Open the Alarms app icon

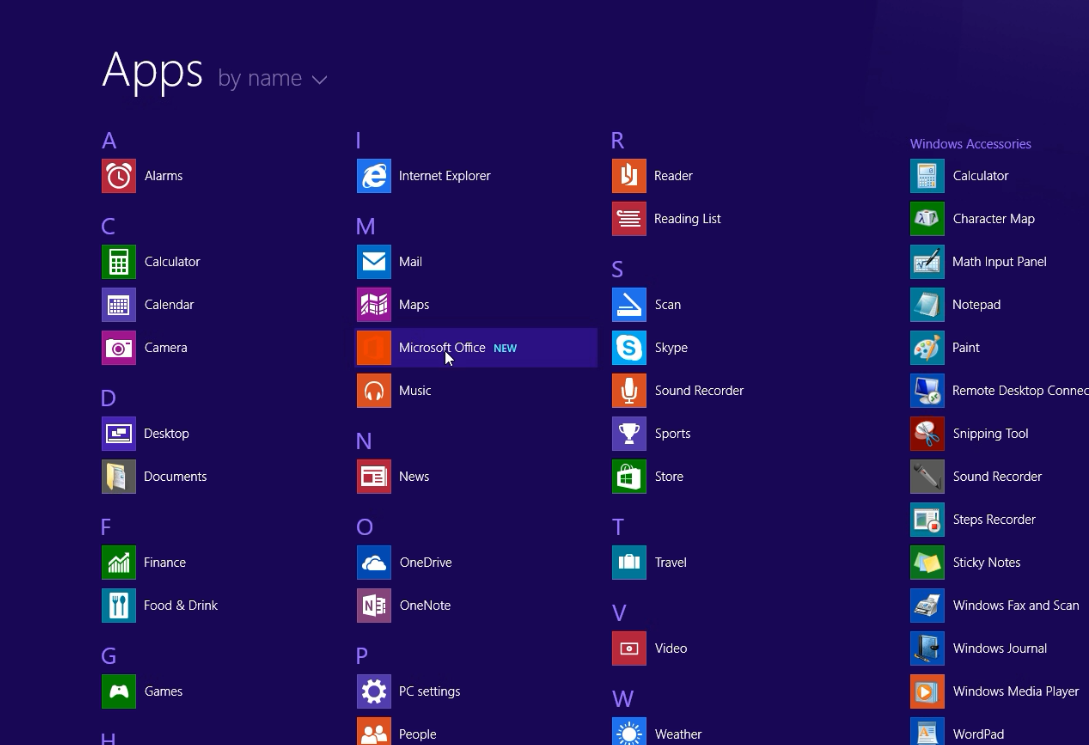point(119,176)
